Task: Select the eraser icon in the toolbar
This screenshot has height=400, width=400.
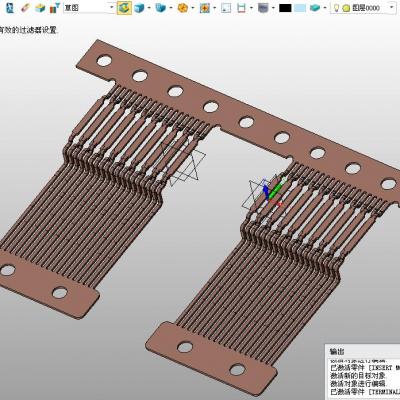Action: tap(26, 7)
